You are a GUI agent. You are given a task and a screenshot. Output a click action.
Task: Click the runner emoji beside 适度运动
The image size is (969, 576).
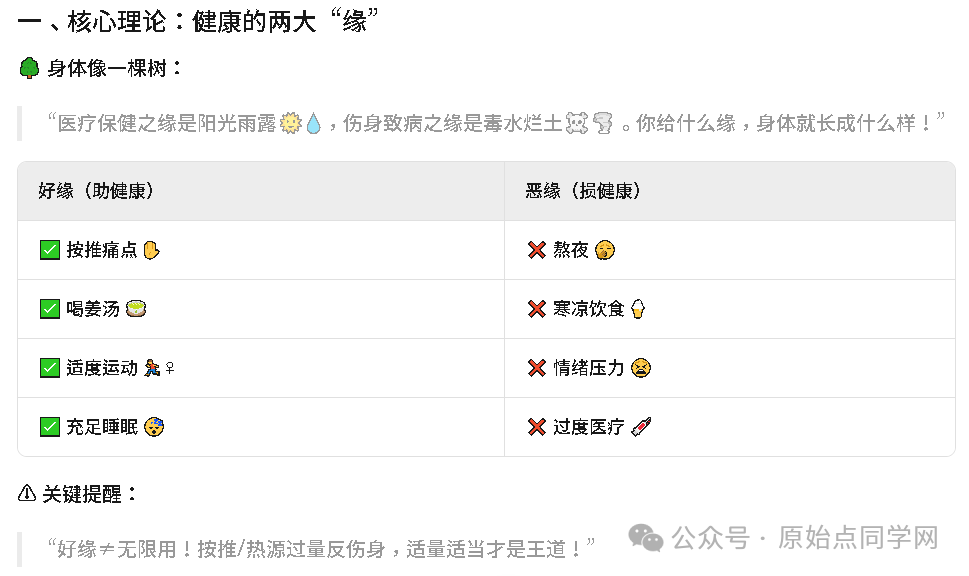point(152,368)
